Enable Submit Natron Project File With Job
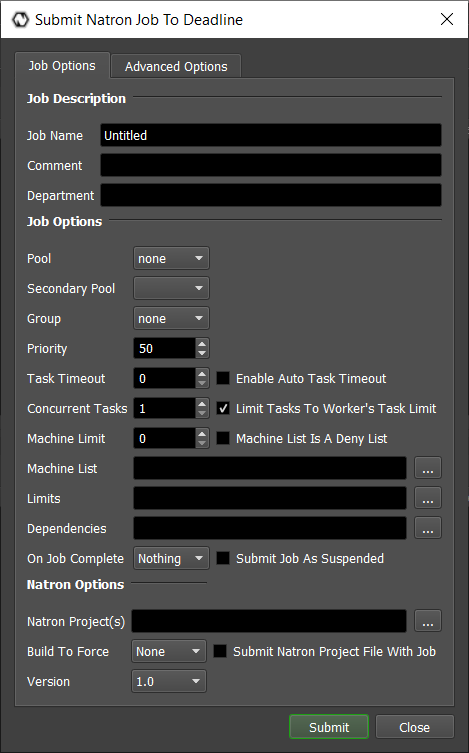Viewport: 469px width, 753px height. click(220, 651)
